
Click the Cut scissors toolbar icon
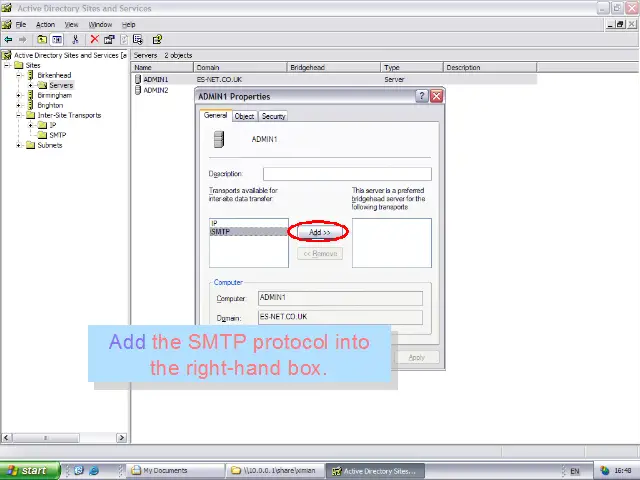[x=75, y=40]
